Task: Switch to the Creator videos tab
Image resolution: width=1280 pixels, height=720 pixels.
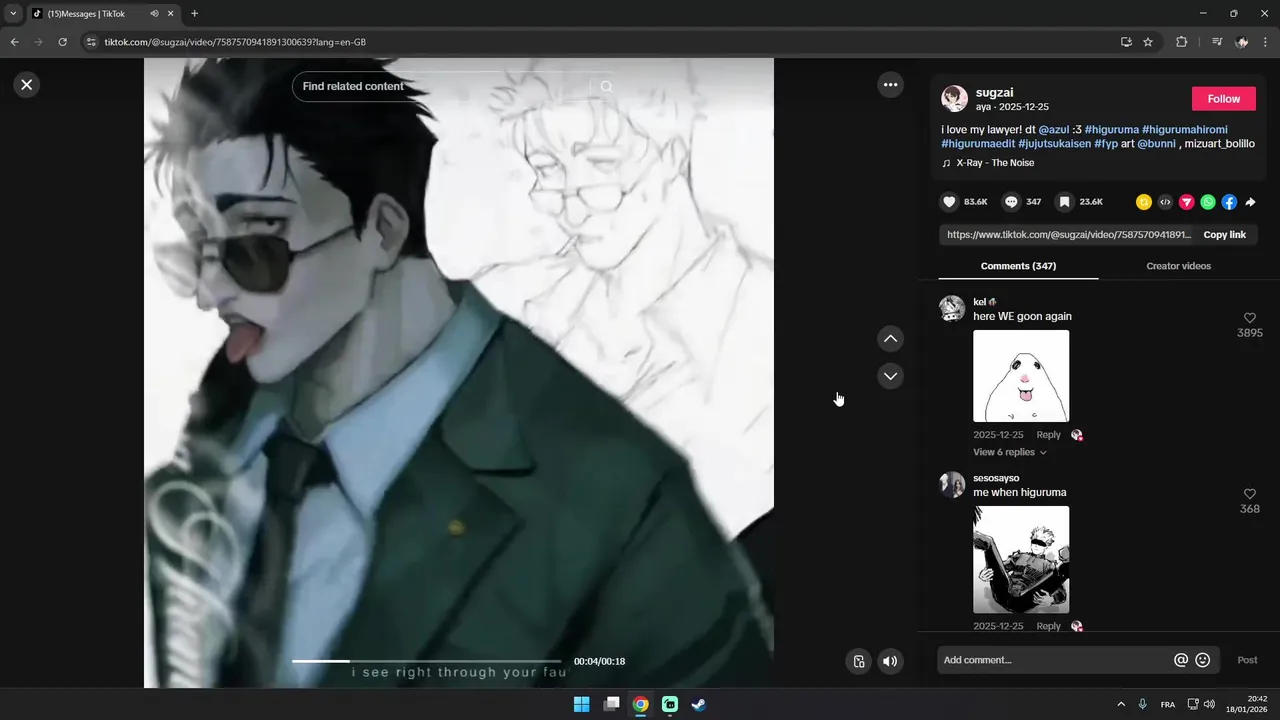Action: coord(1178,266)
